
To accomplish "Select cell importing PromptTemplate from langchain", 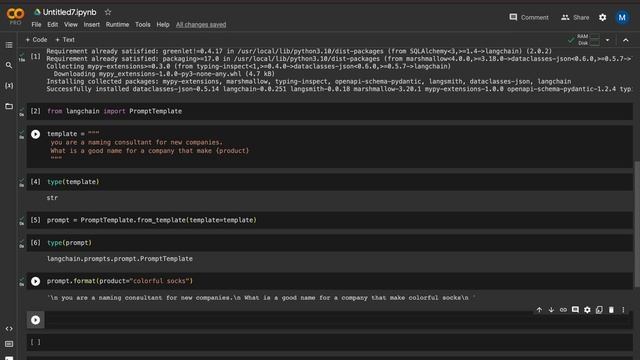I will 330,111.
